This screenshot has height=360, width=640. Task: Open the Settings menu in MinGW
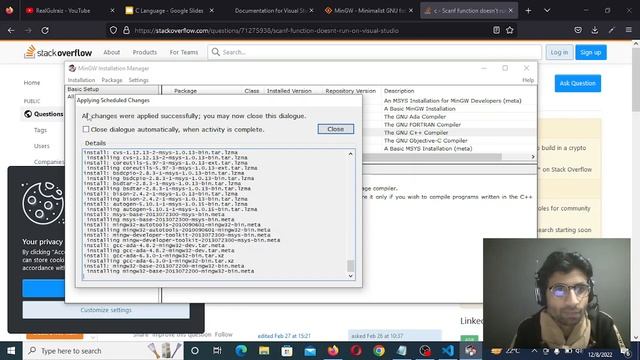pos(138,80)
